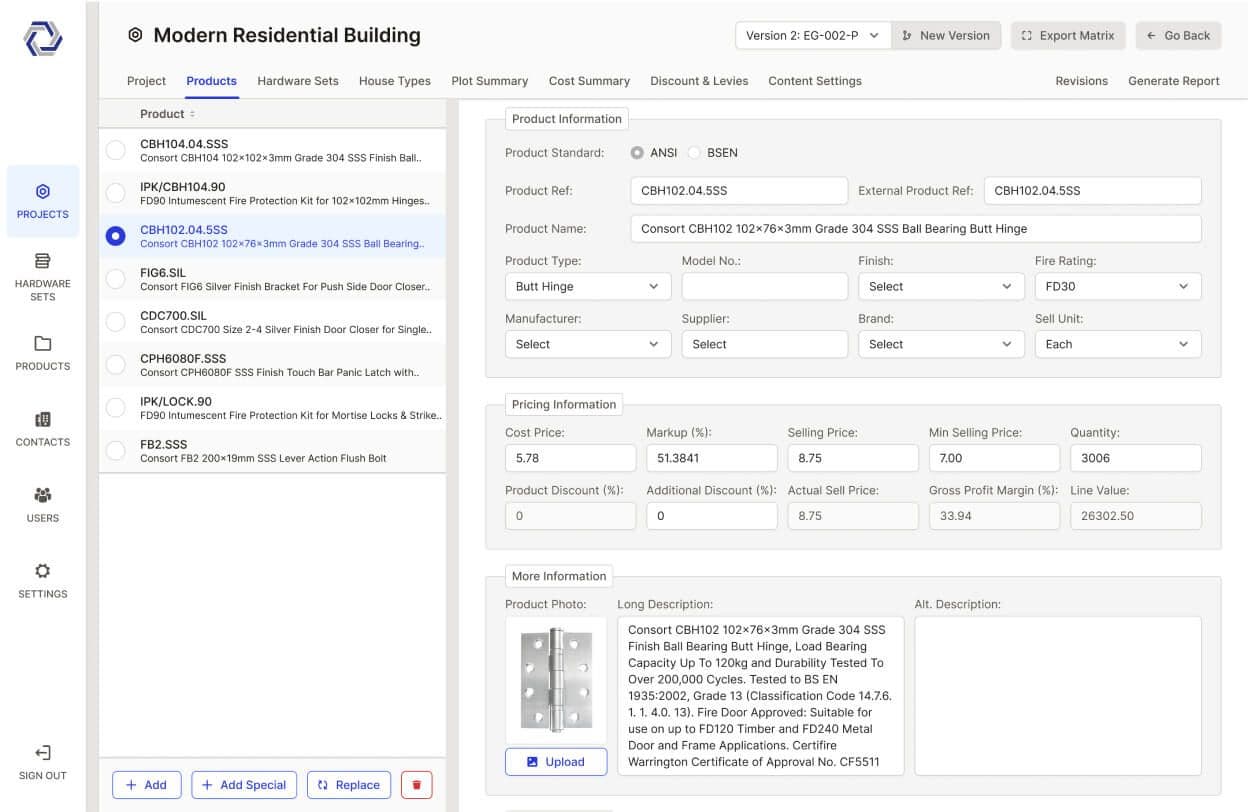Open the Revisions link
This screenshot has width=1248, height=812.
(x=1082, y=81)
